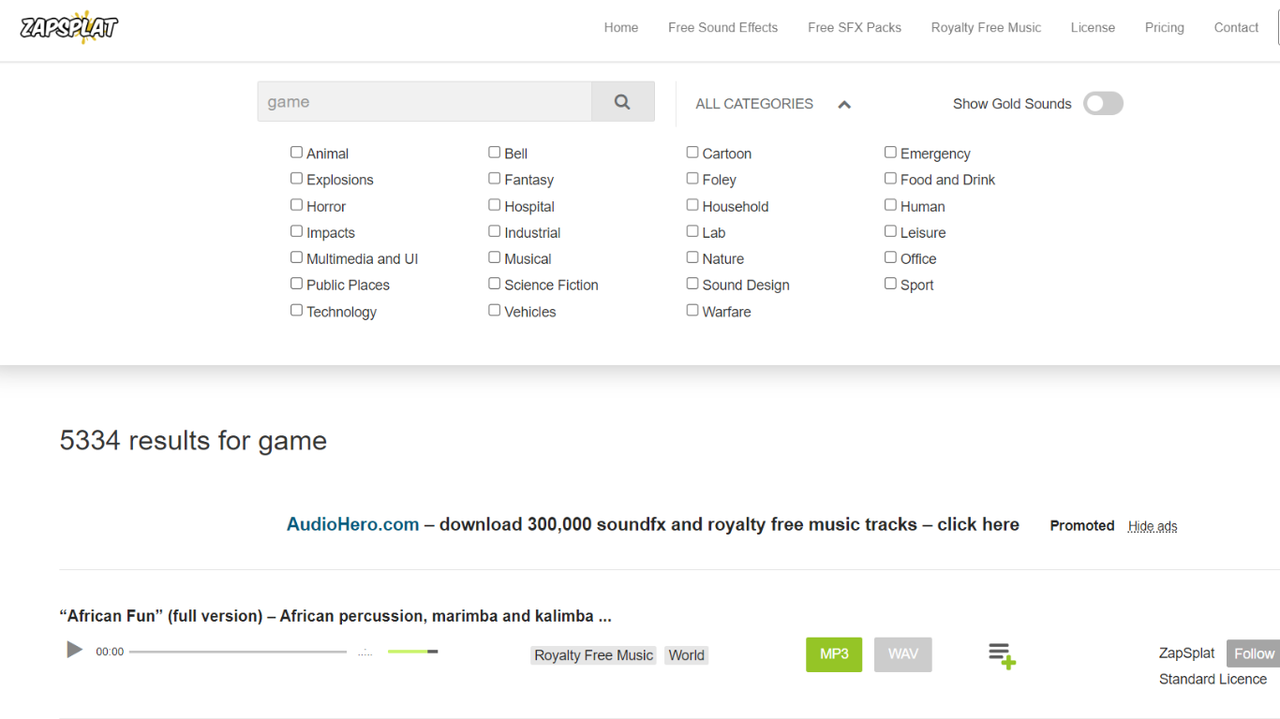This screenshot has height=719, width=1280.
Task: Check the Sound Design checkbox
Action: click(x=692, y=283)
